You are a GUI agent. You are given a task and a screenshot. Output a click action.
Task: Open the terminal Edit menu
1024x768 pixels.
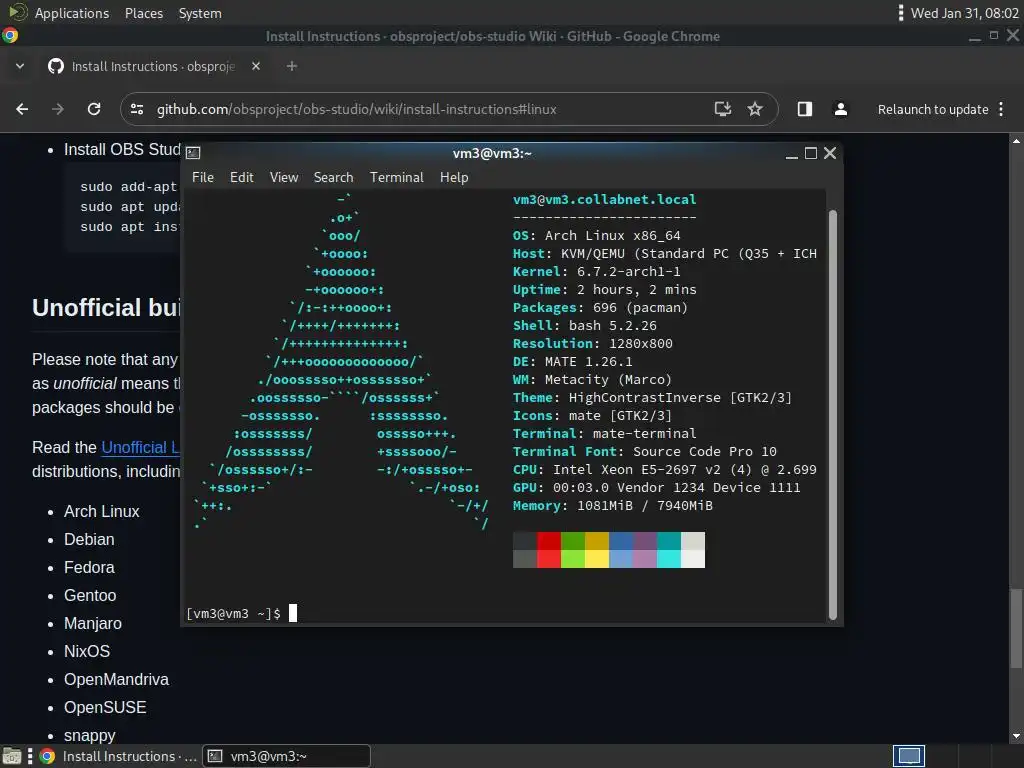241,177
